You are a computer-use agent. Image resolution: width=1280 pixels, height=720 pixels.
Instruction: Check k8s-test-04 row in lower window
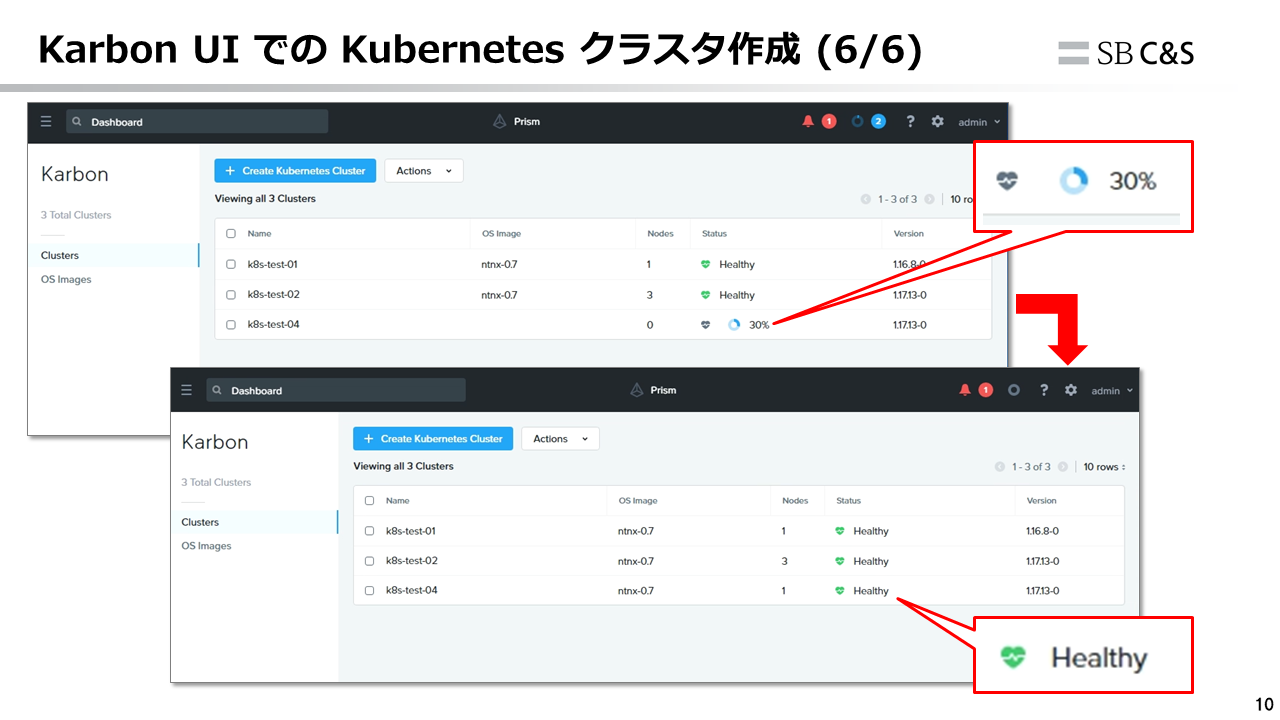369,591
